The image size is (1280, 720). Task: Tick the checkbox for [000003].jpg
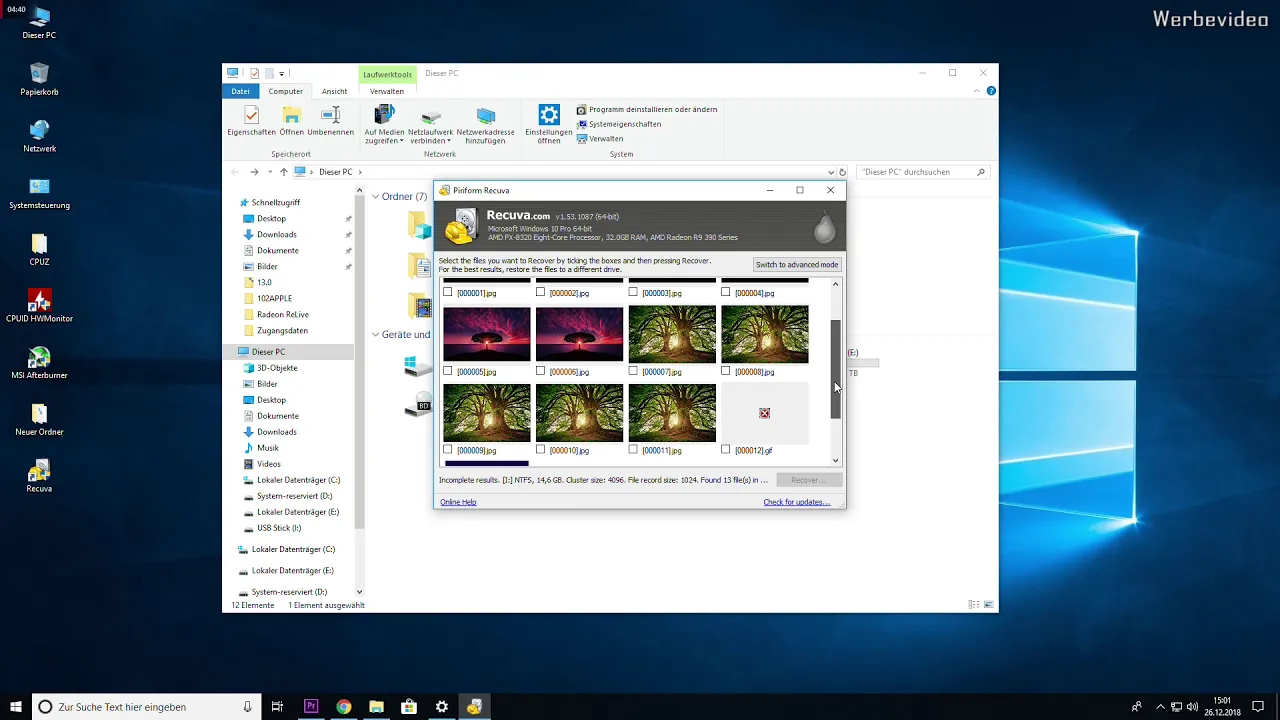pos(634,293)
